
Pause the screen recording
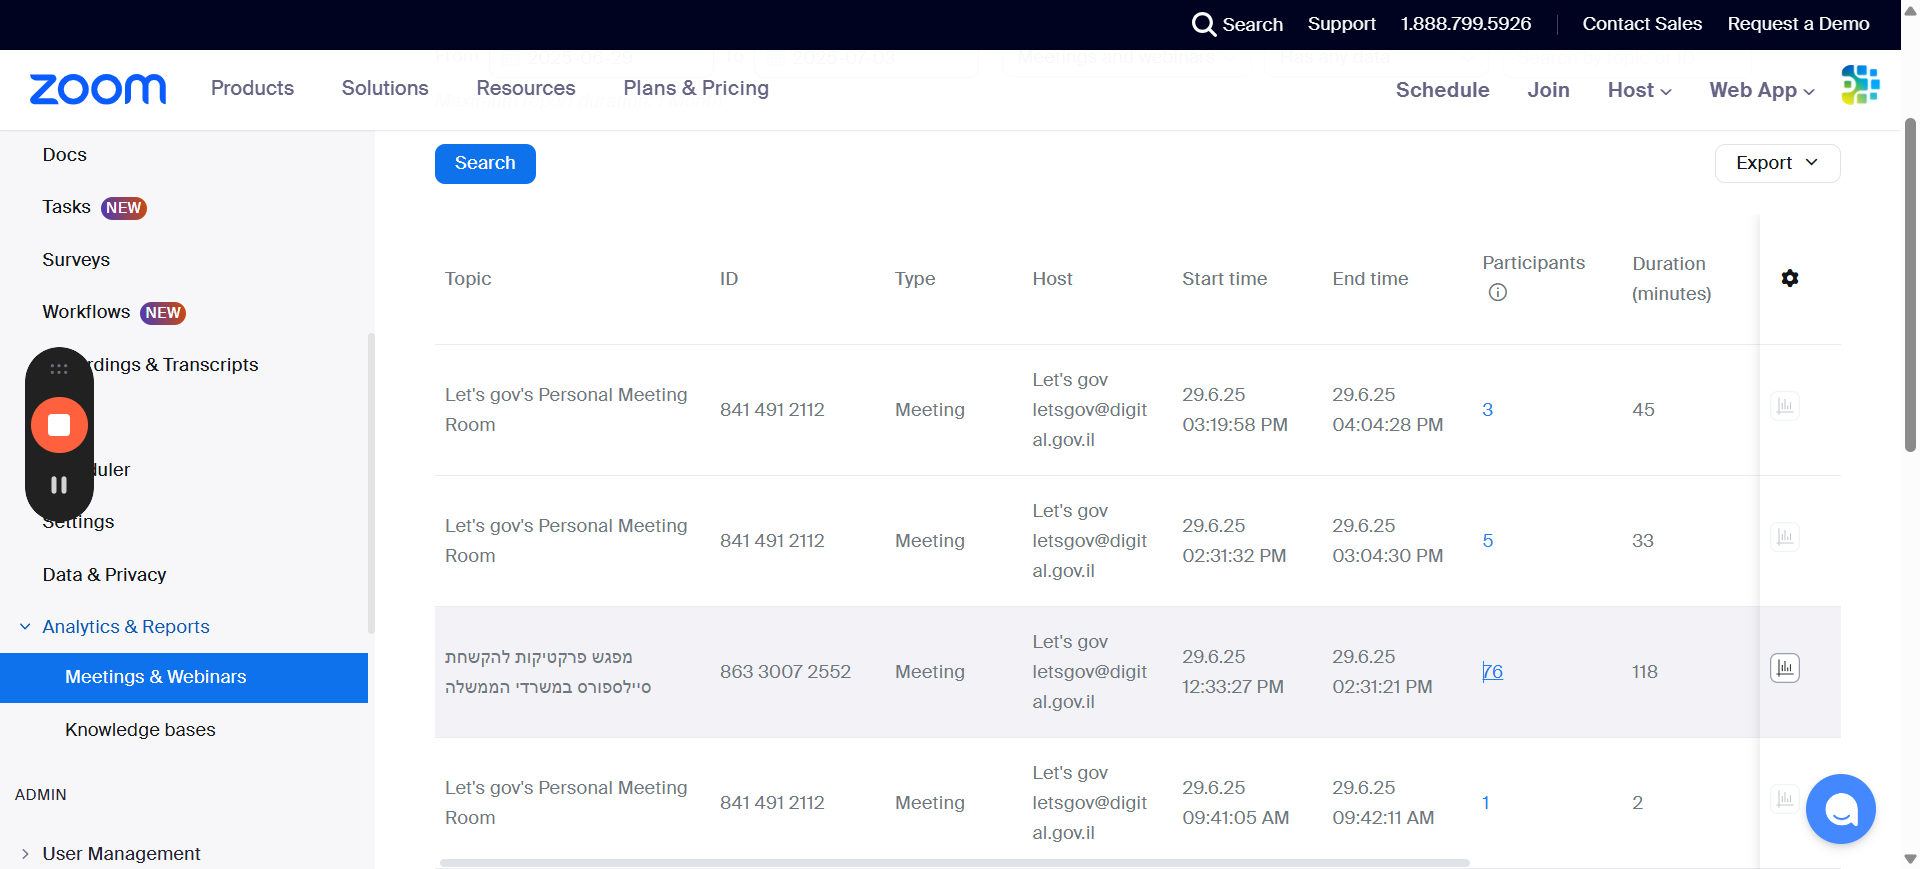point(59,485)
